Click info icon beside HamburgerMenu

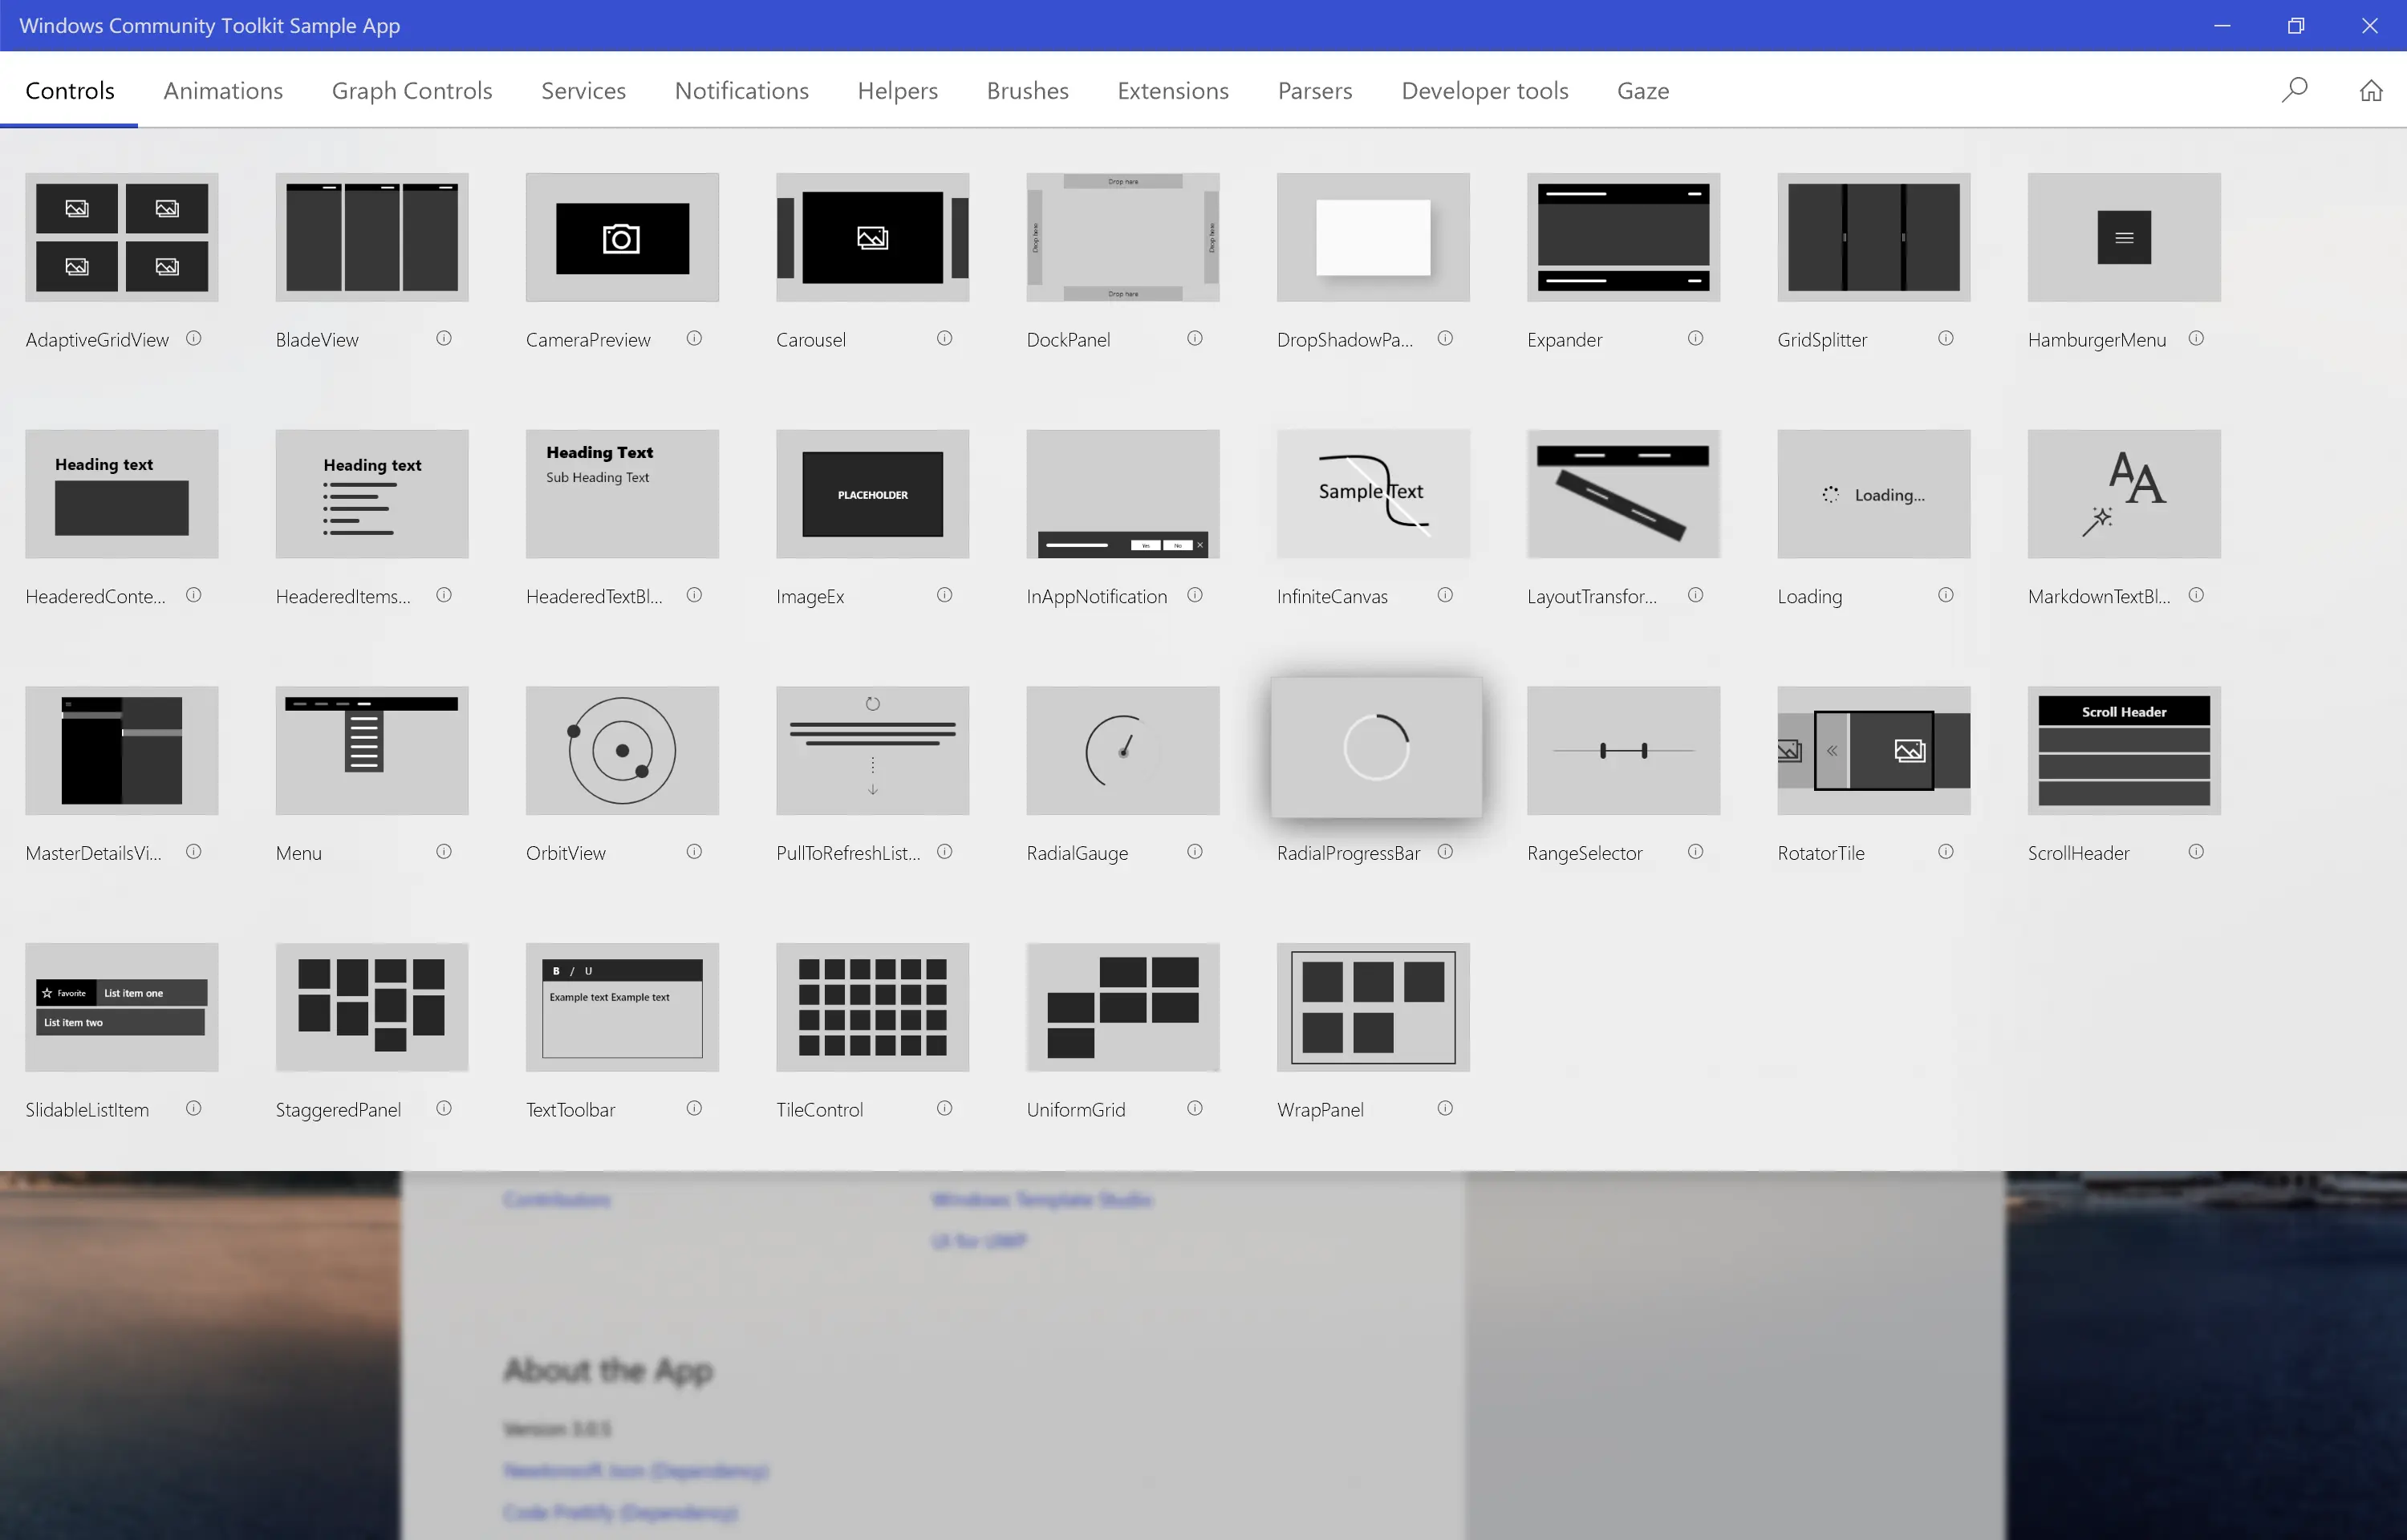click(2196, 338)
